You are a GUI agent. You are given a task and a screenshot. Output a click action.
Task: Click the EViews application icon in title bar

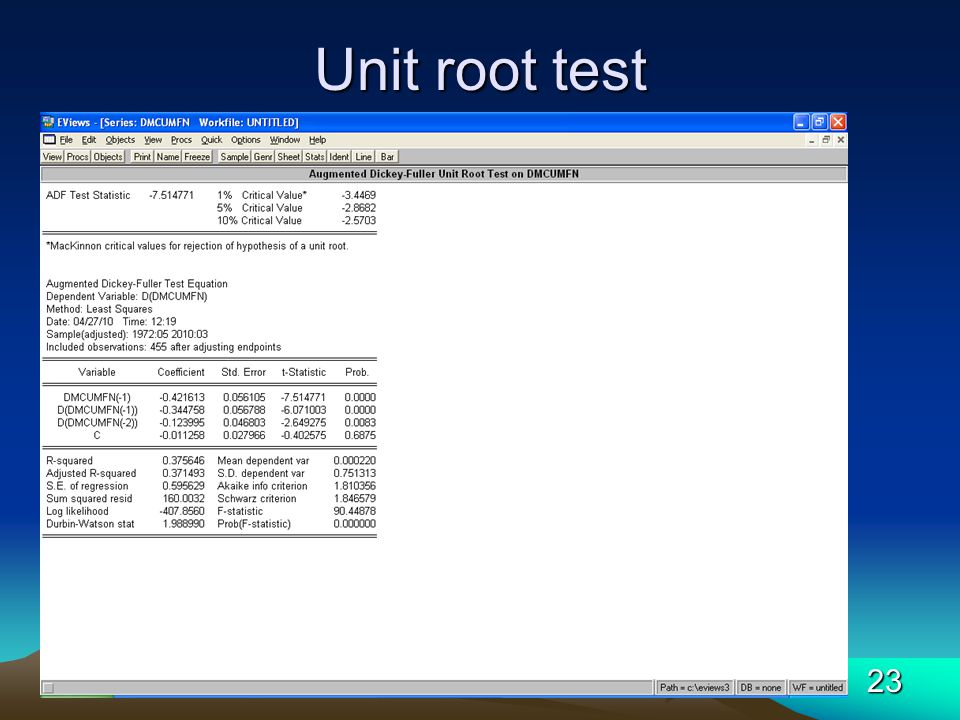48,122
